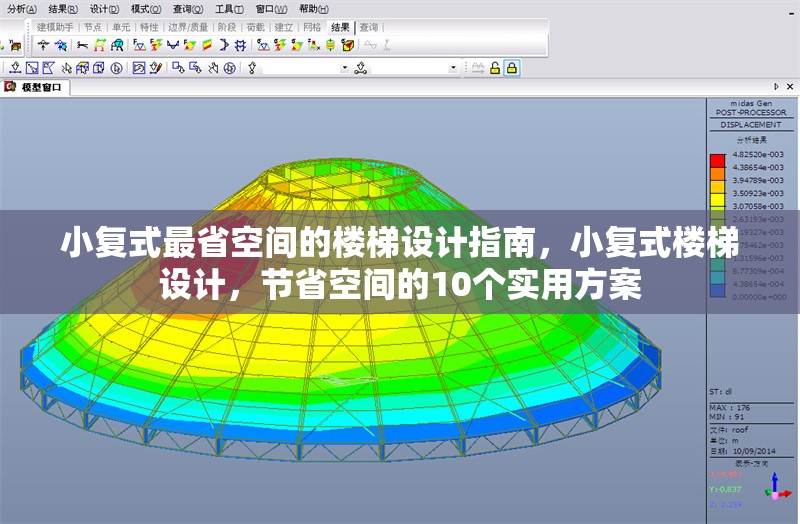Click the F-labelled truss forces triangle icon
This screenshot has height=524, width=800.
[x=139, y=45]
